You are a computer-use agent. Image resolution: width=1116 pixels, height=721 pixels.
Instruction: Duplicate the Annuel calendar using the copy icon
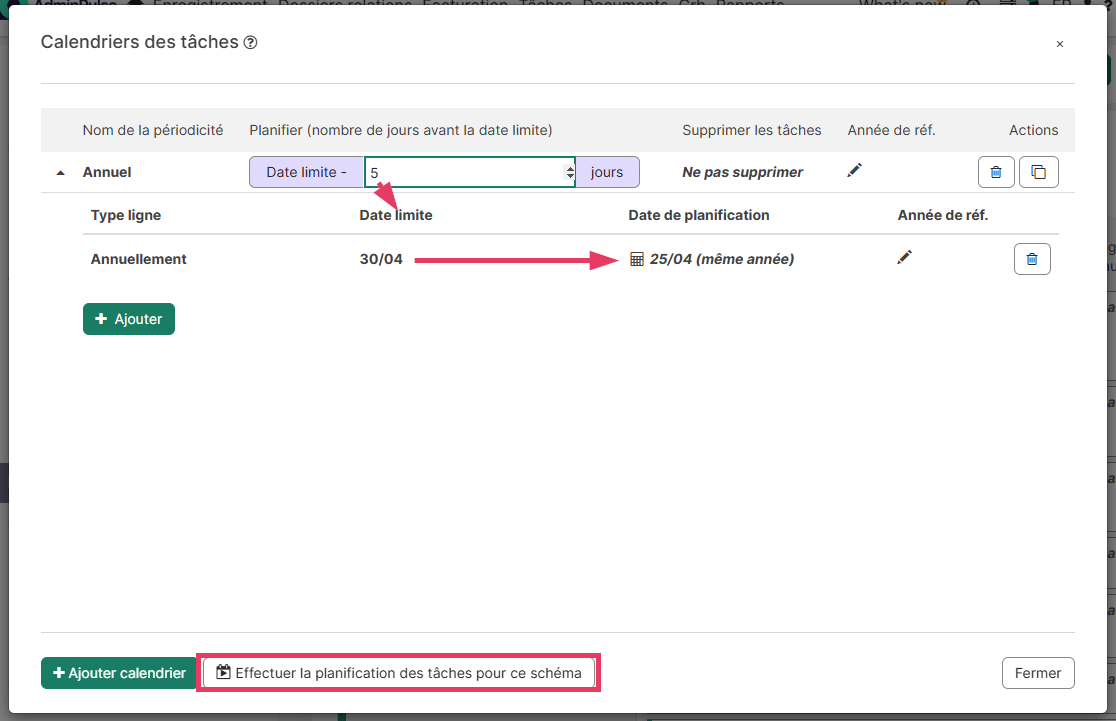tap(1038, 172)
